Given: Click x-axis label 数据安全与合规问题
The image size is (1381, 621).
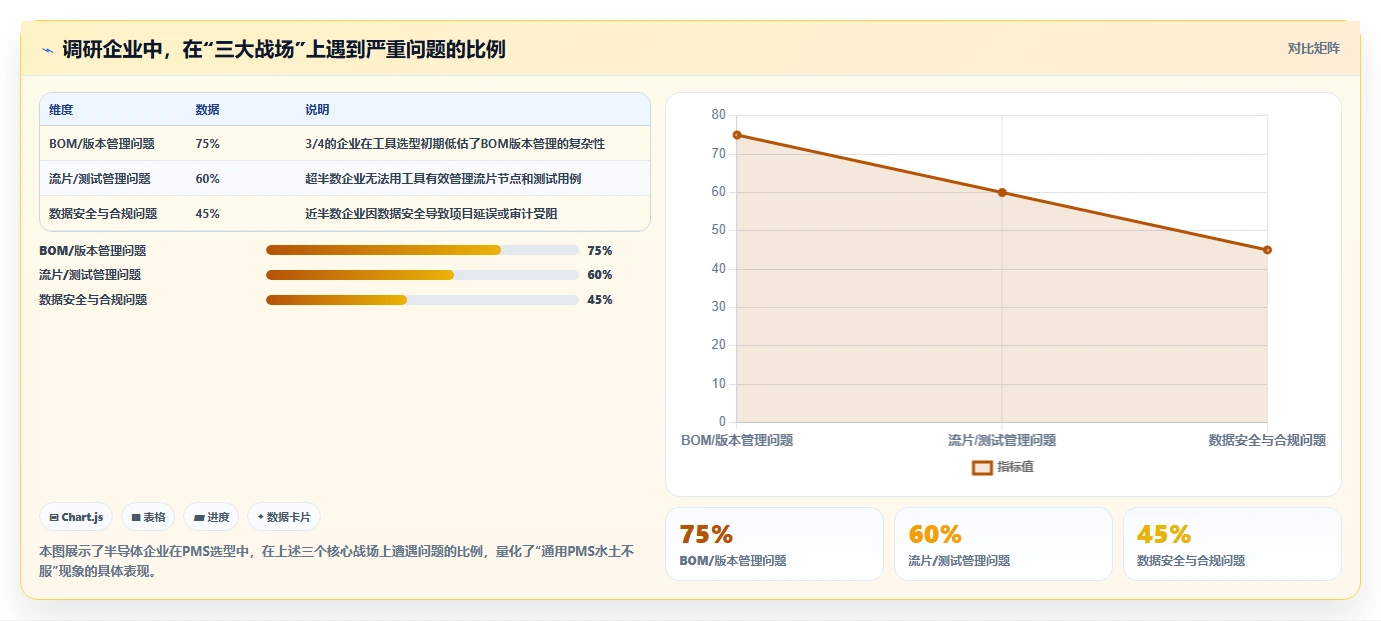Looking at the screenshot, I should (1267, 440).
